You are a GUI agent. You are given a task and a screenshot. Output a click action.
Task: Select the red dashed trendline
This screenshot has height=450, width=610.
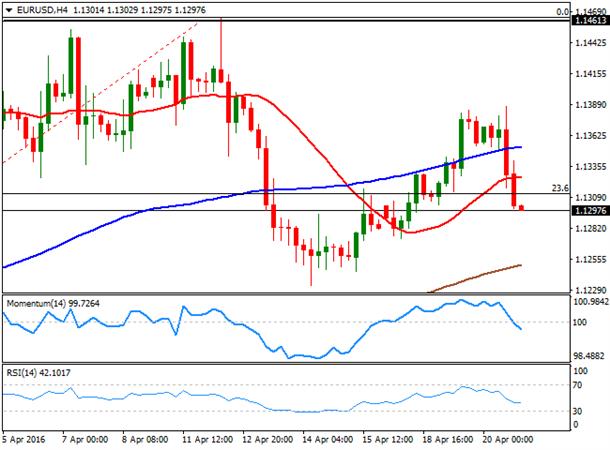tap(100, 92)
